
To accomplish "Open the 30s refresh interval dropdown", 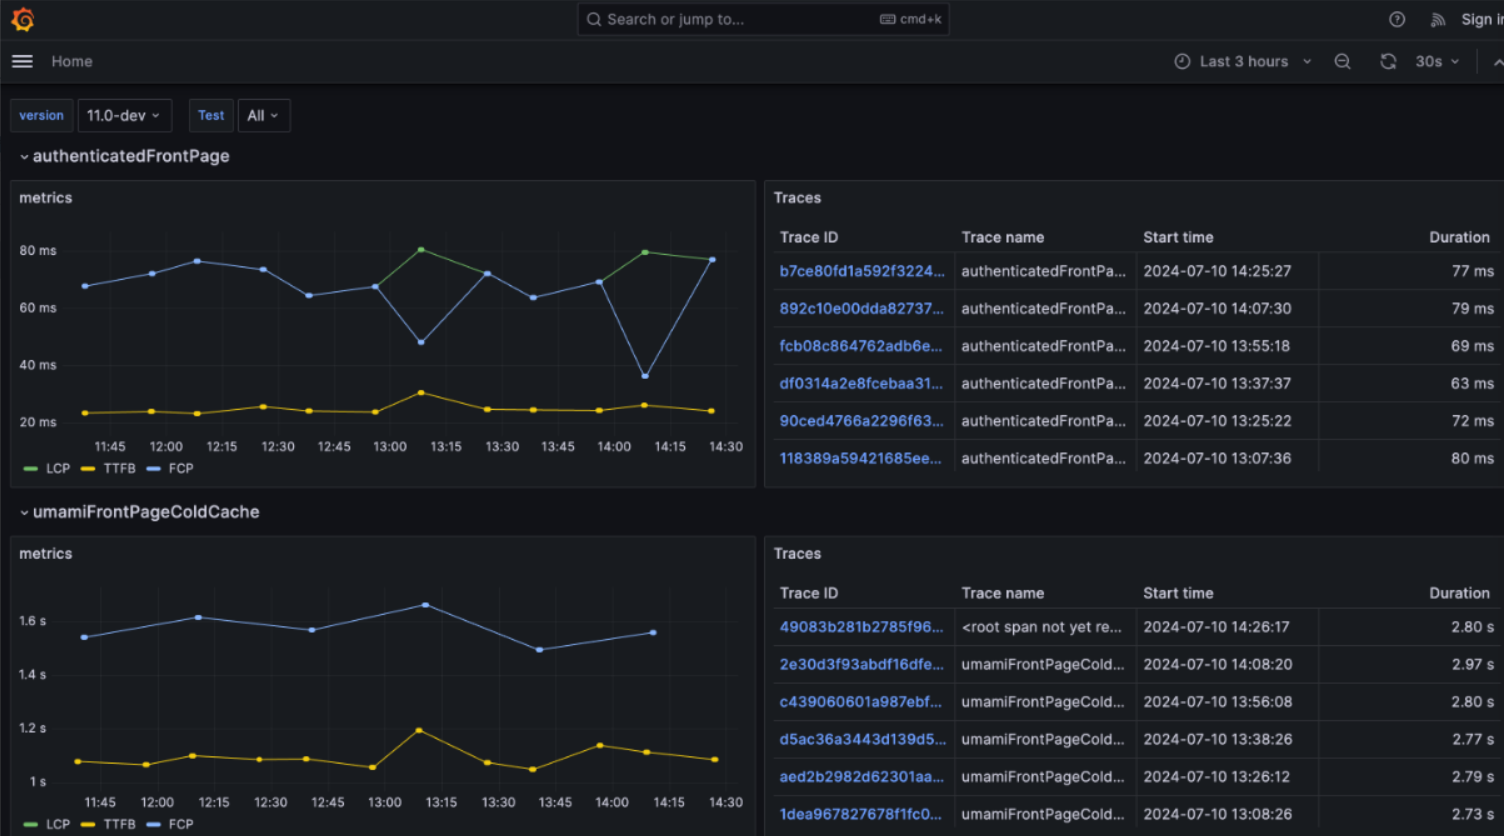I will click(x=1437, y=61).
